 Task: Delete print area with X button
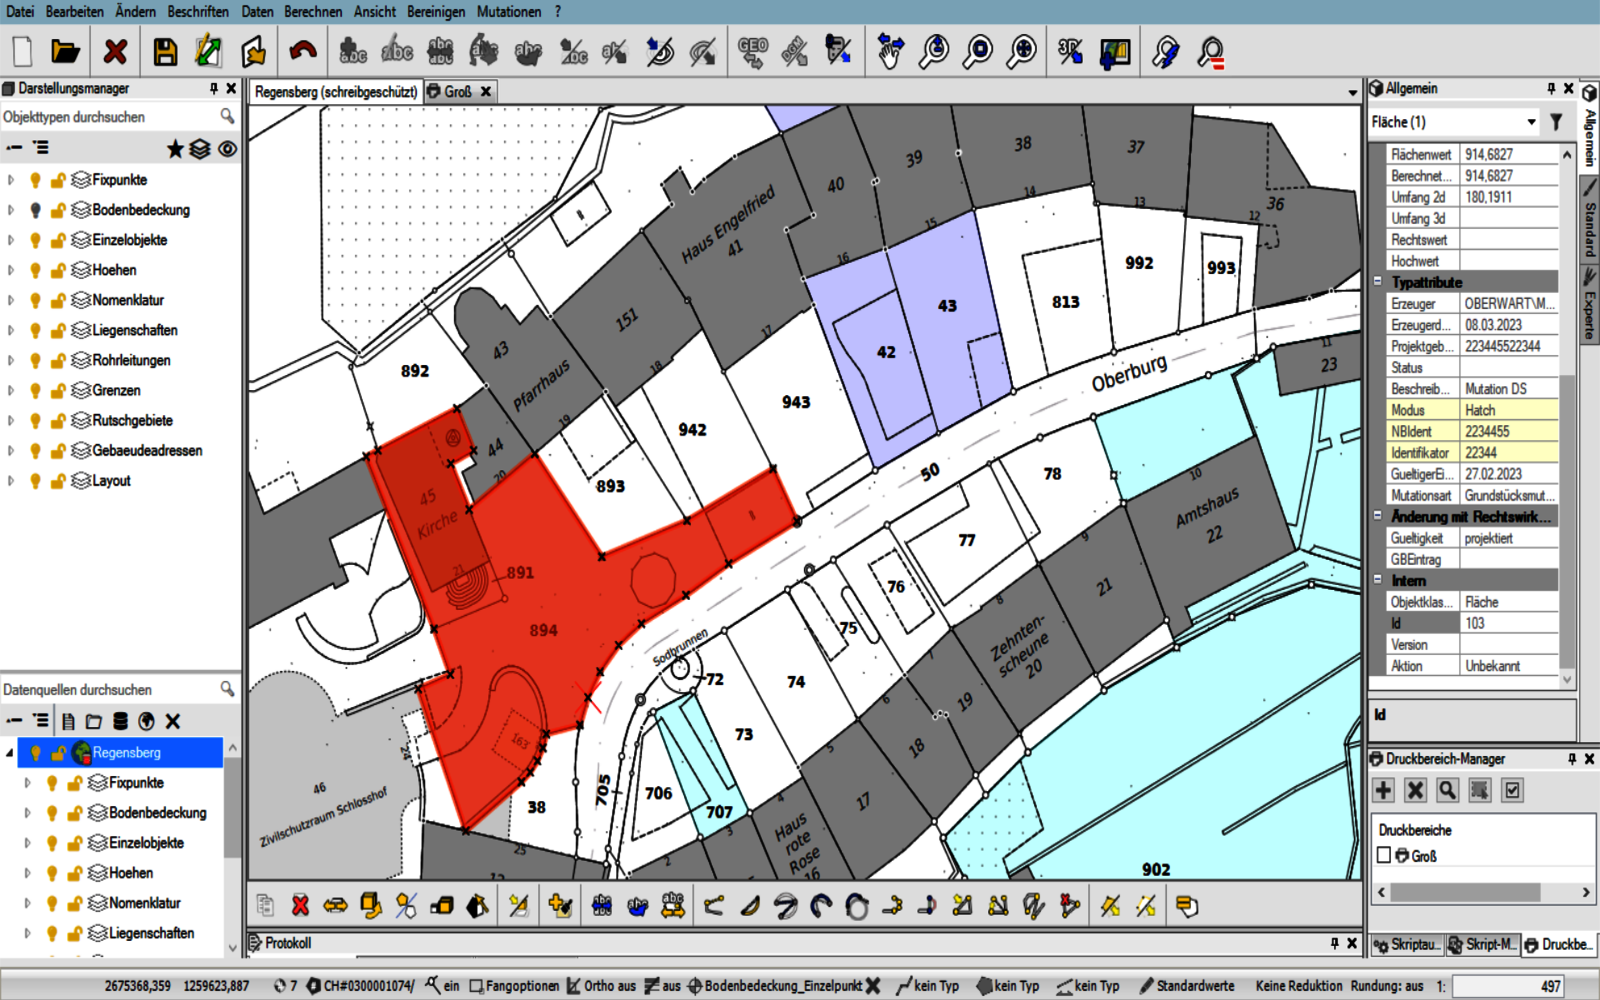point(1415,790)
